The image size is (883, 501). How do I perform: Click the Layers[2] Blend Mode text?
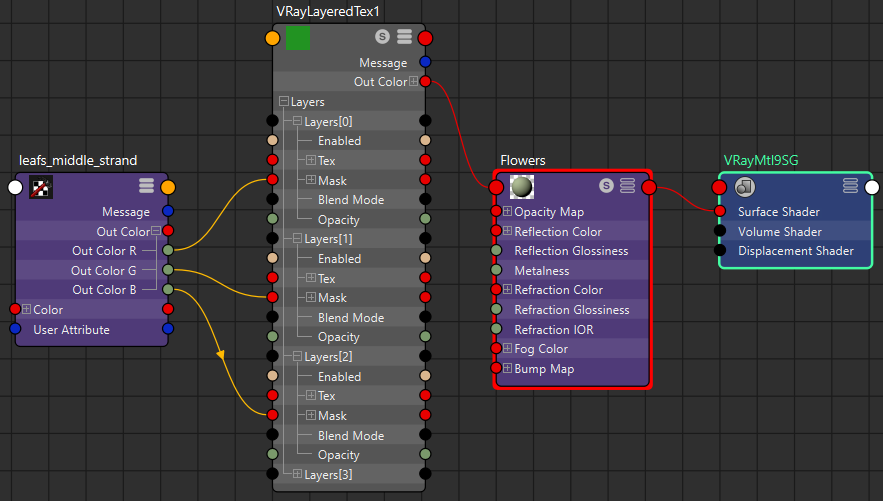[x=351, y=436]
